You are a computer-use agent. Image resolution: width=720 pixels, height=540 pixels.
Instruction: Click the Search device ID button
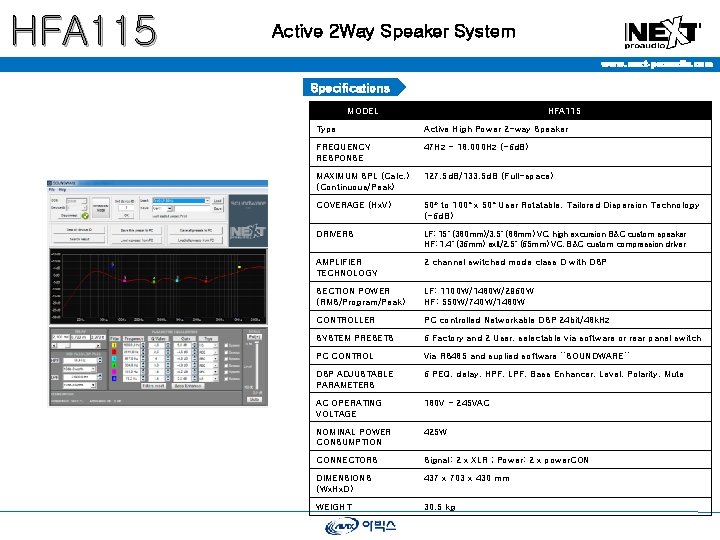pyautogui.click(x=79, y=230)
